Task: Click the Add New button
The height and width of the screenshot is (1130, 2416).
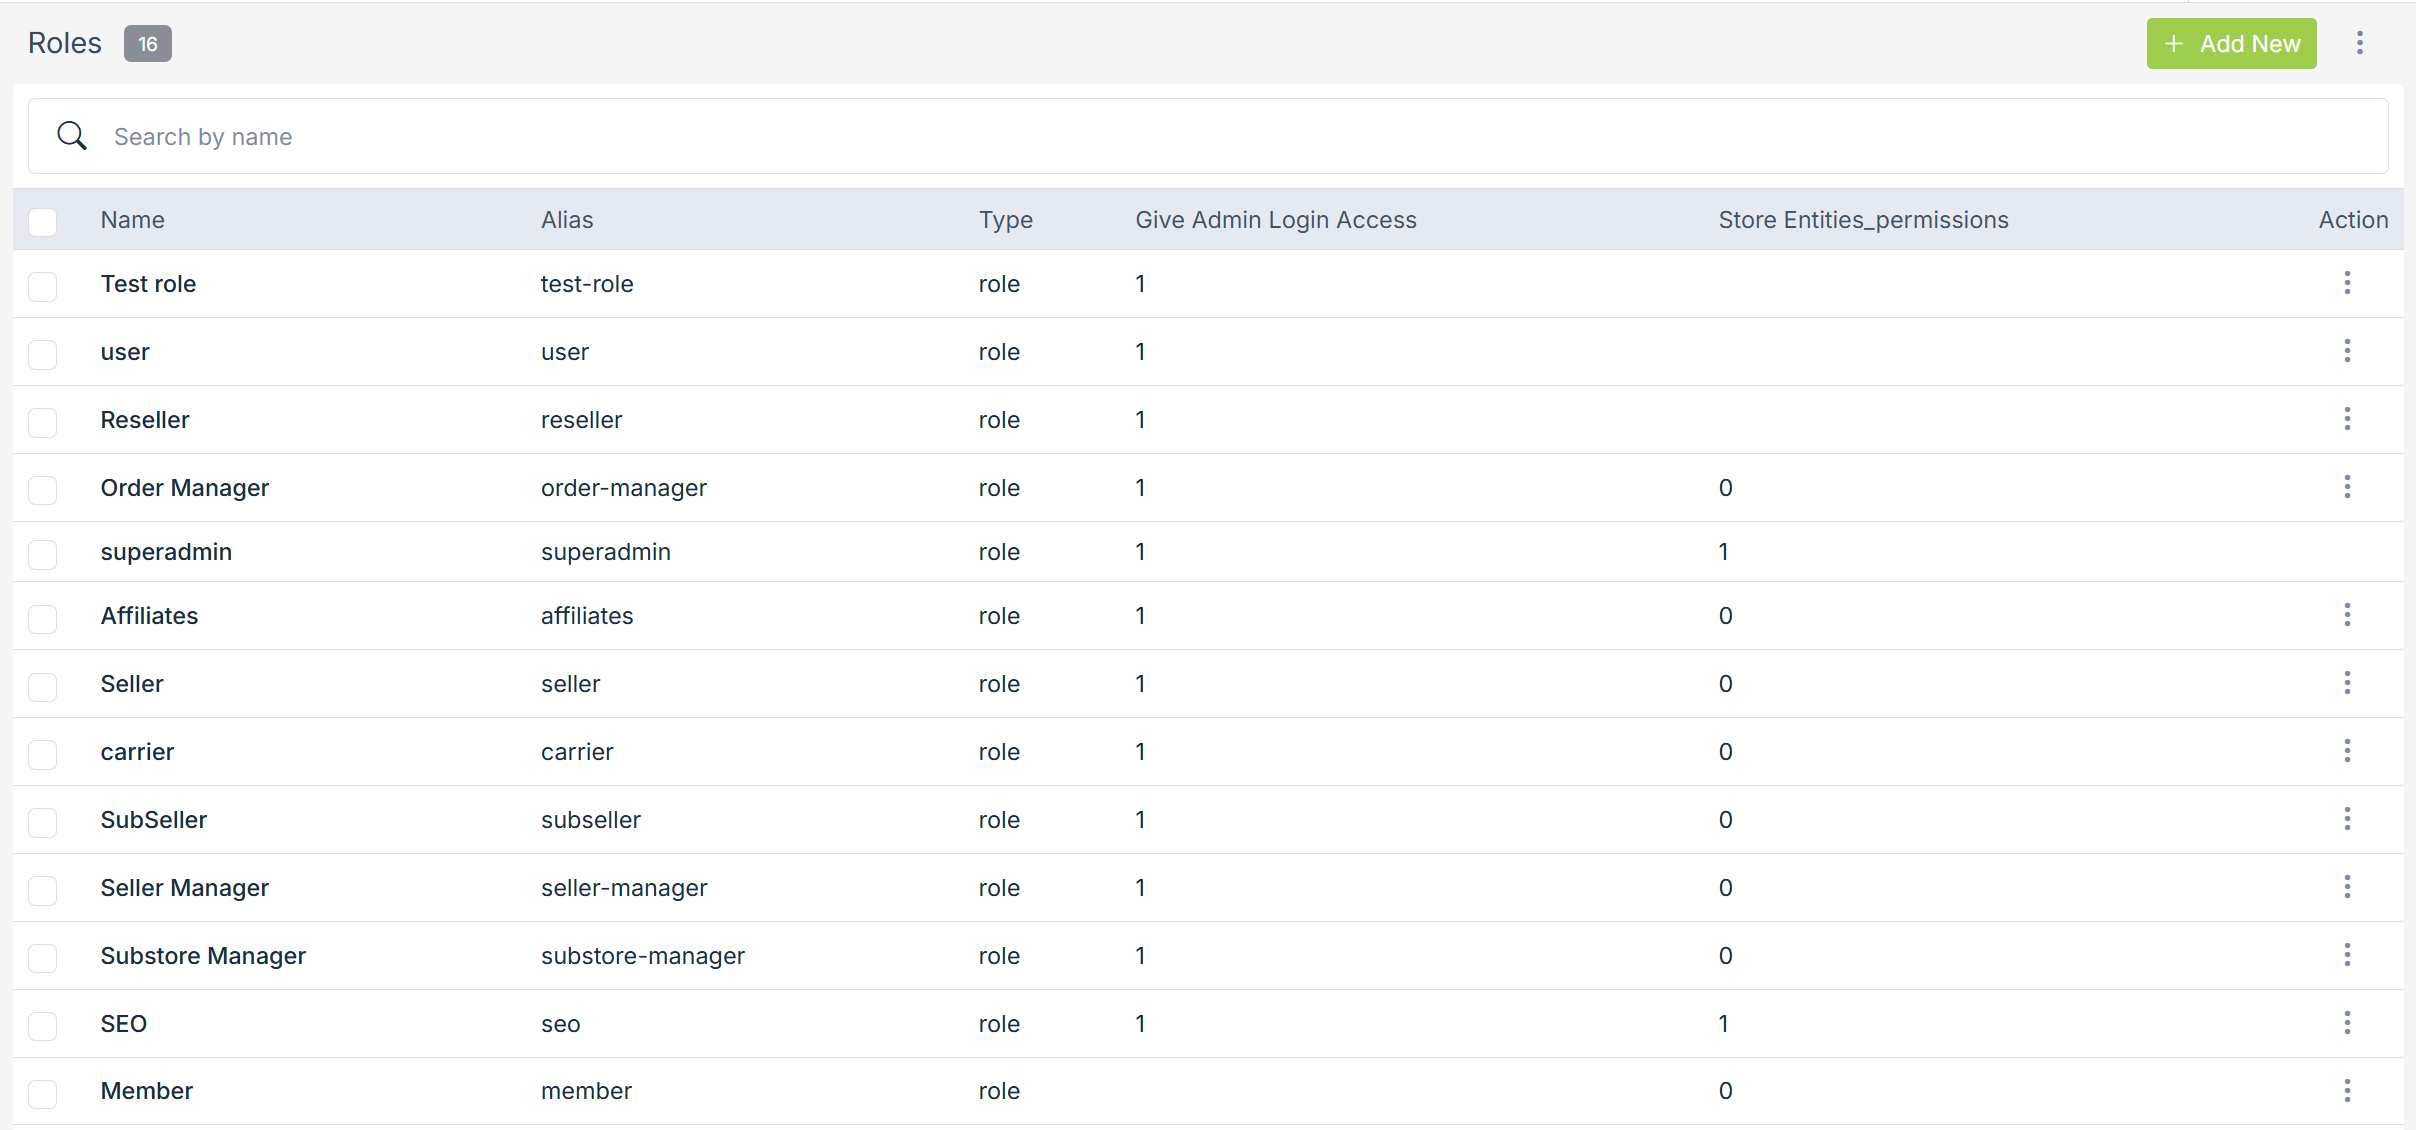Action: click(2231, 44)
